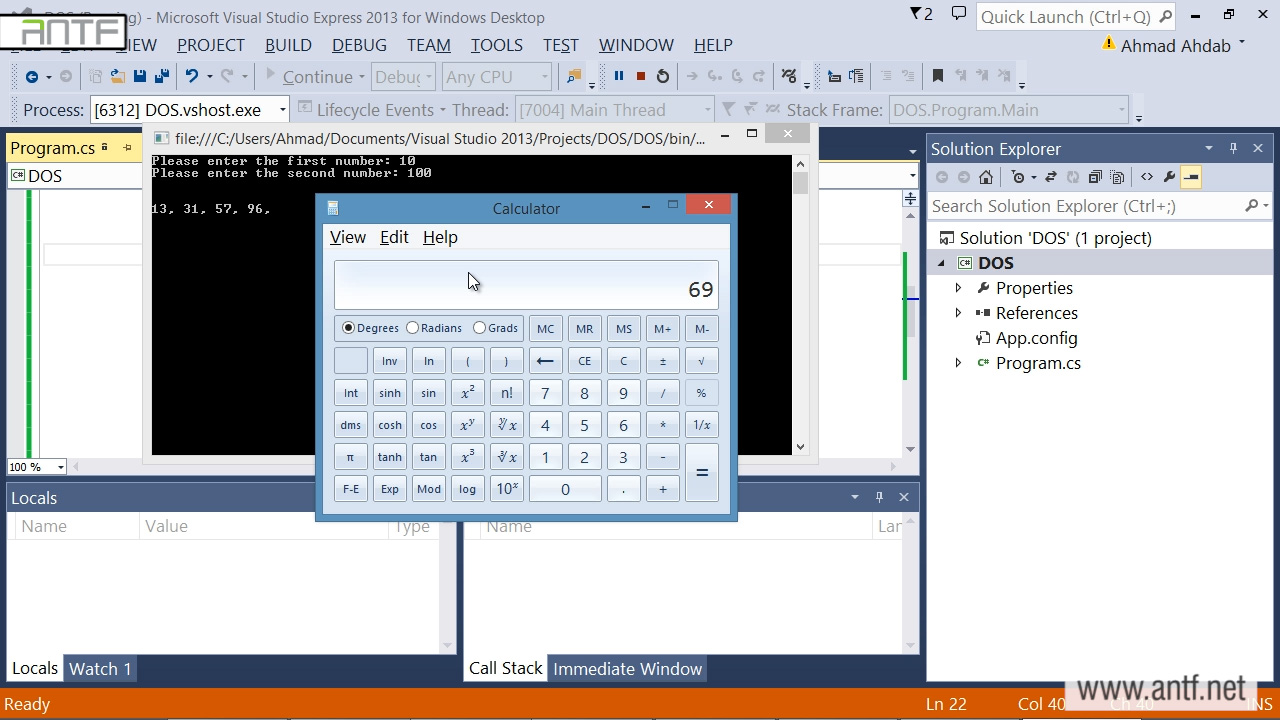Image resolution: width=1280 pixels, height=720 pixels.
Task: Select the Grads radio button
Action: (480, 328)
